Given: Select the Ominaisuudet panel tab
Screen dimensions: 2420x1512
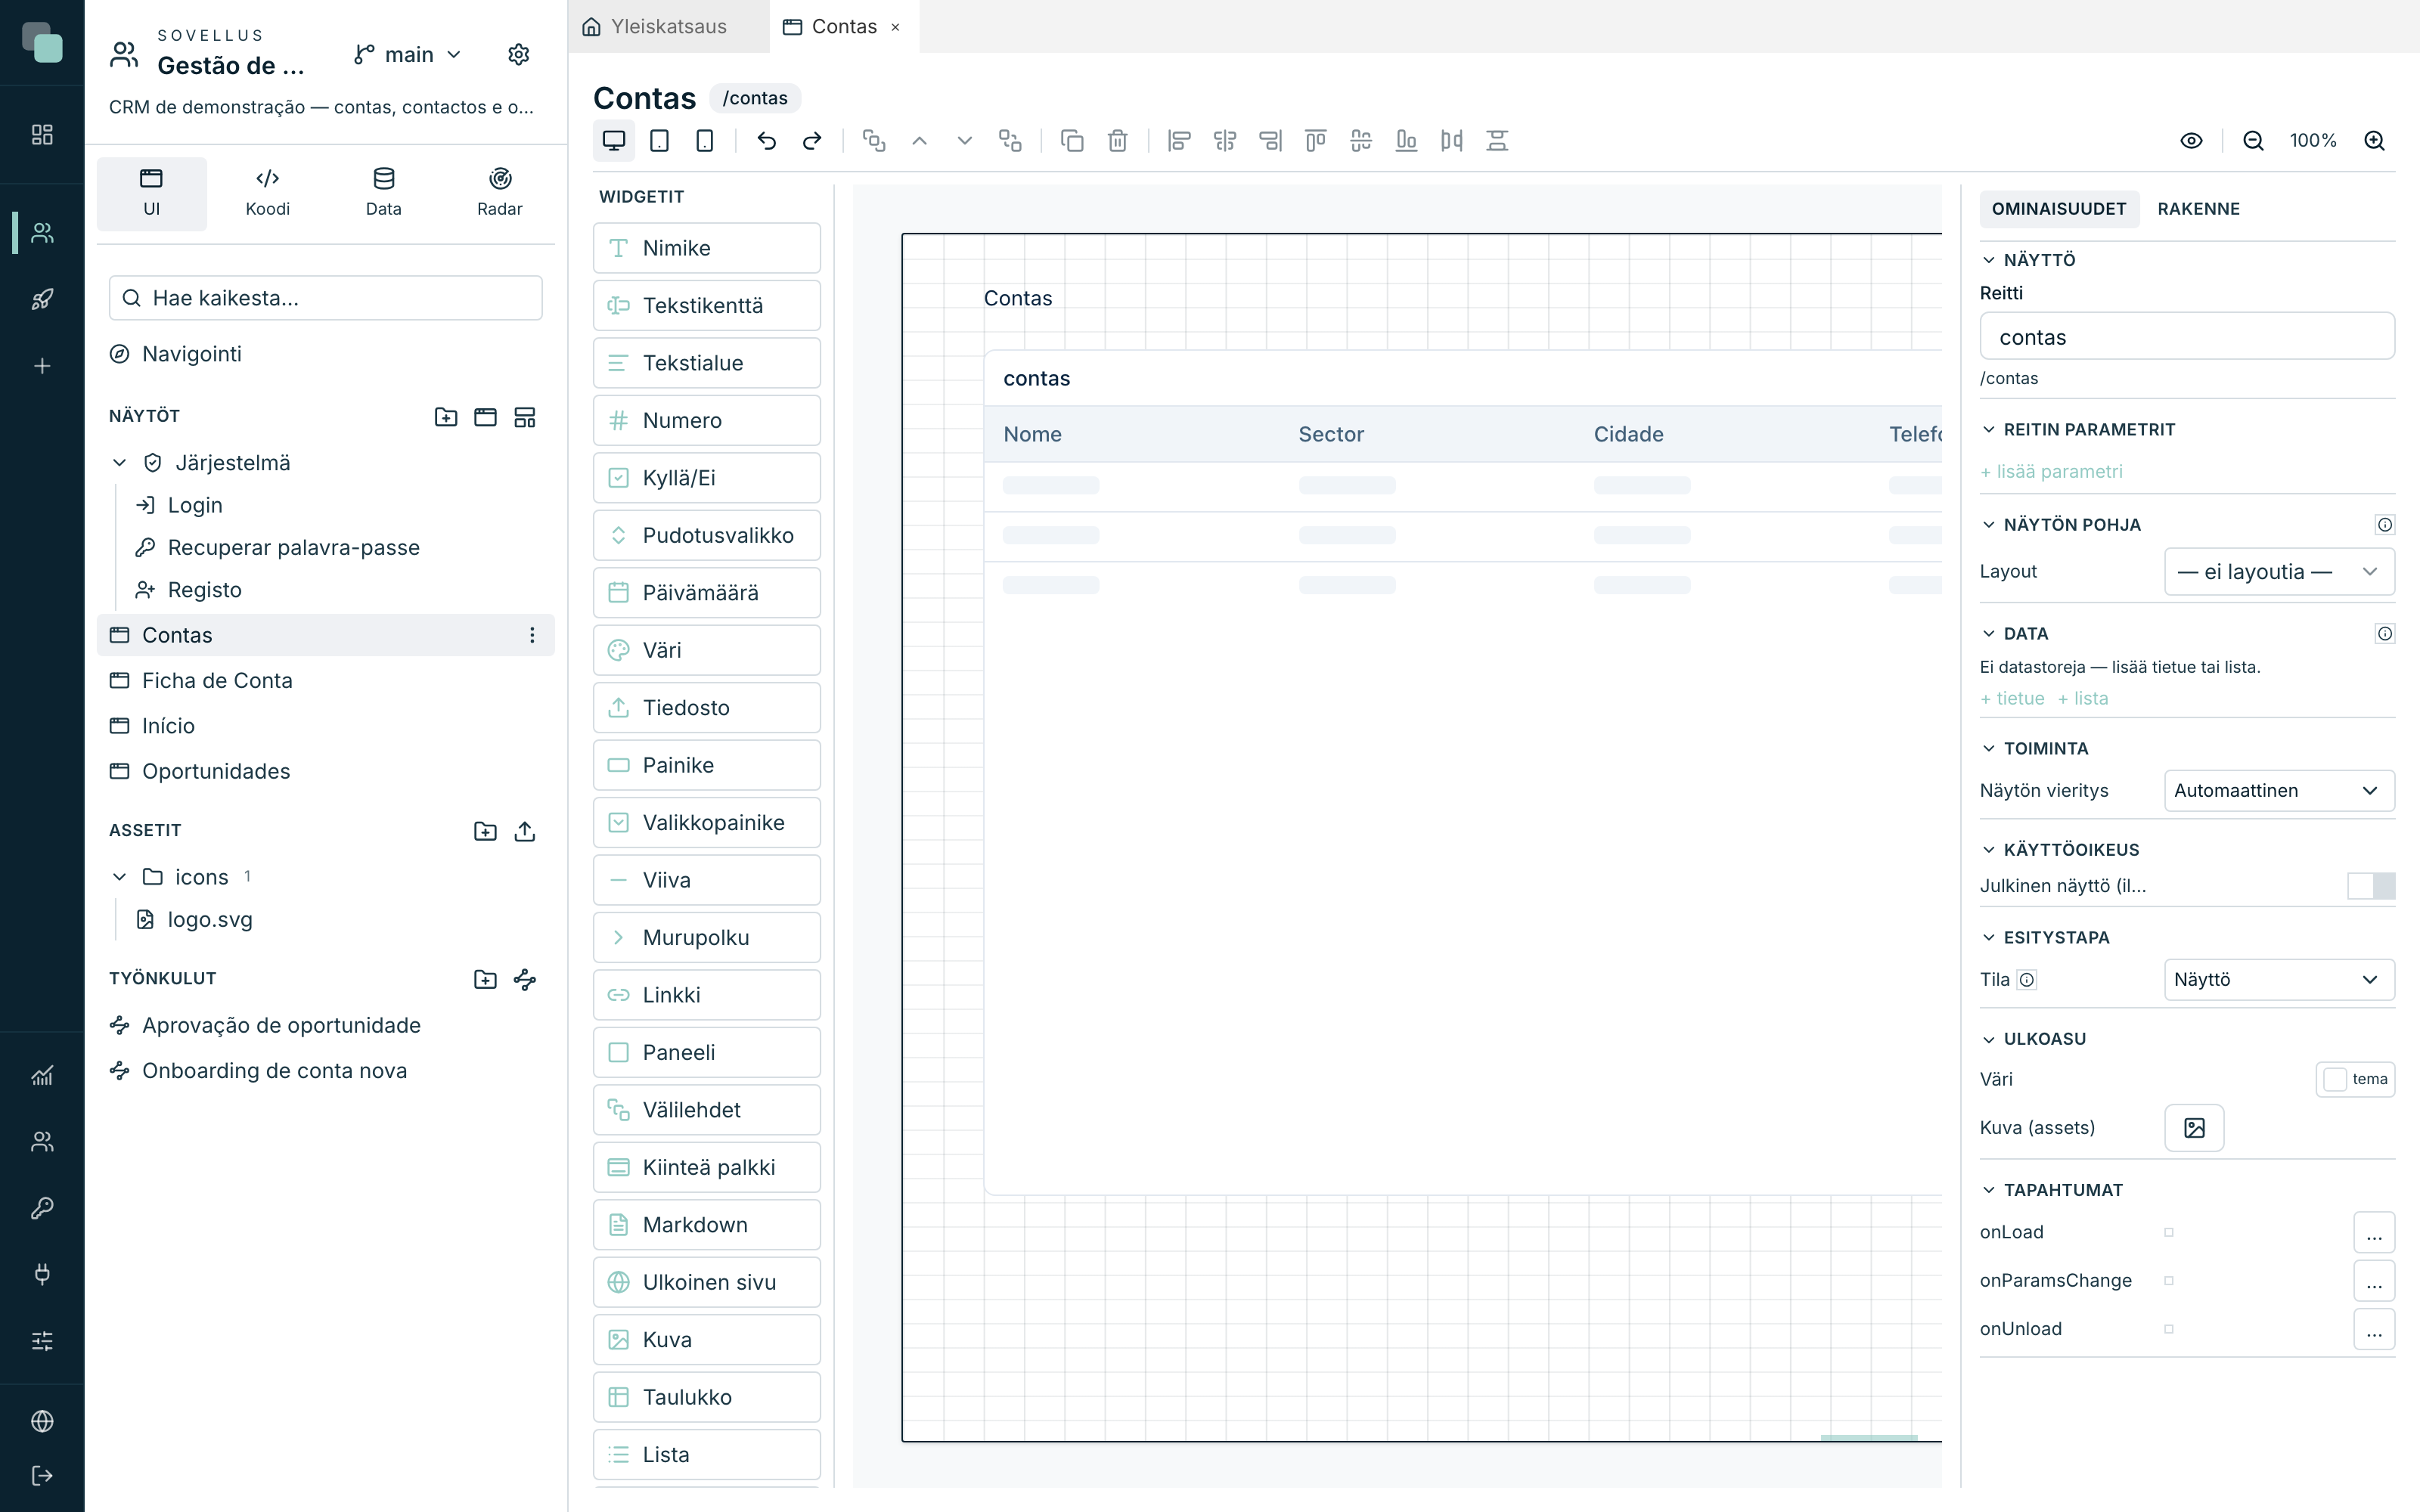Looking at the screenshot, I should coord(2059,209).
